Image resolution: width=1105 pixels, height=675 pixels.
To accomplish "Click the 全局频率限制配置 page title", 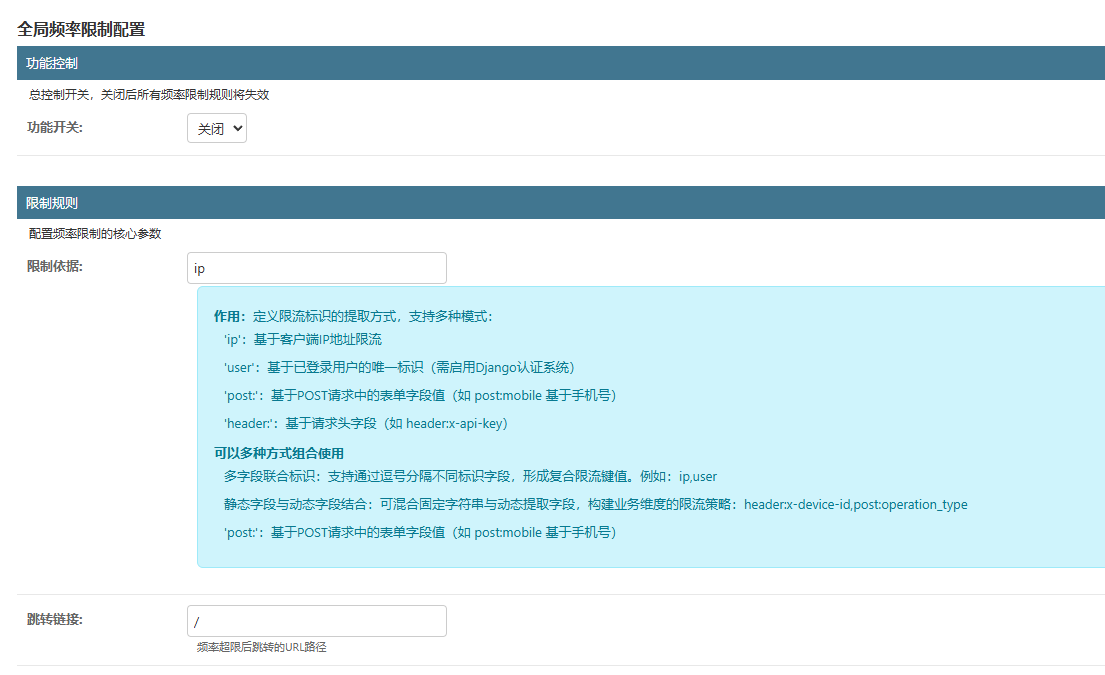I will click(x=81, y=29).
